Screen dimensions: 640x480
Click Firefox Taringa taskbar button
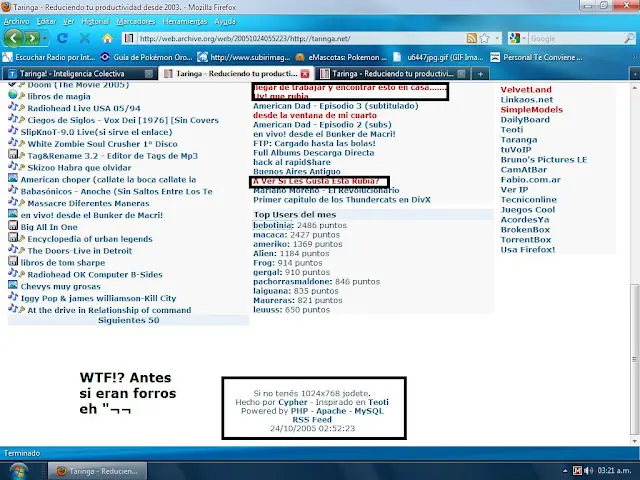coord(97,471)
